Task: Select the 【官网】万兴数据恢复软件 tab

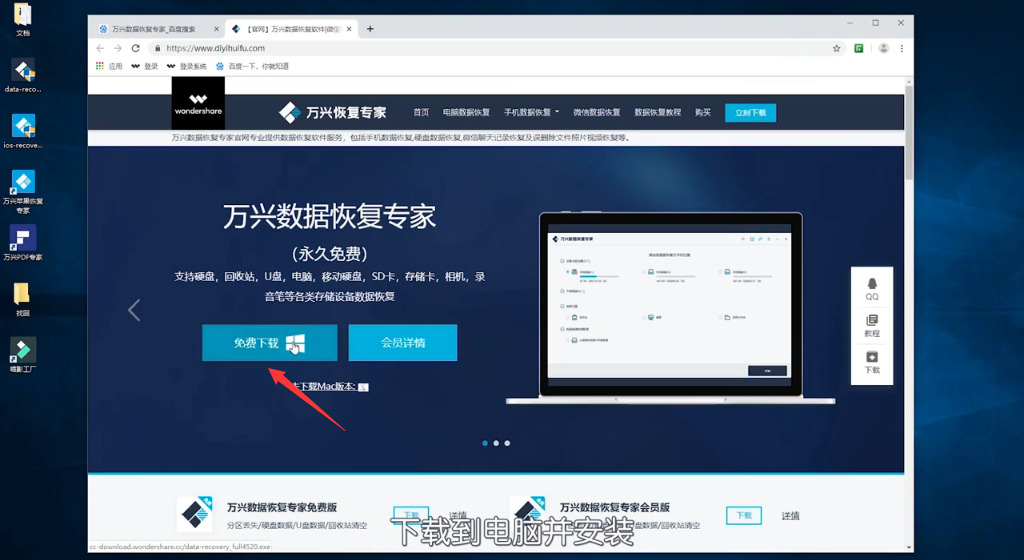Action: (291, 29)
